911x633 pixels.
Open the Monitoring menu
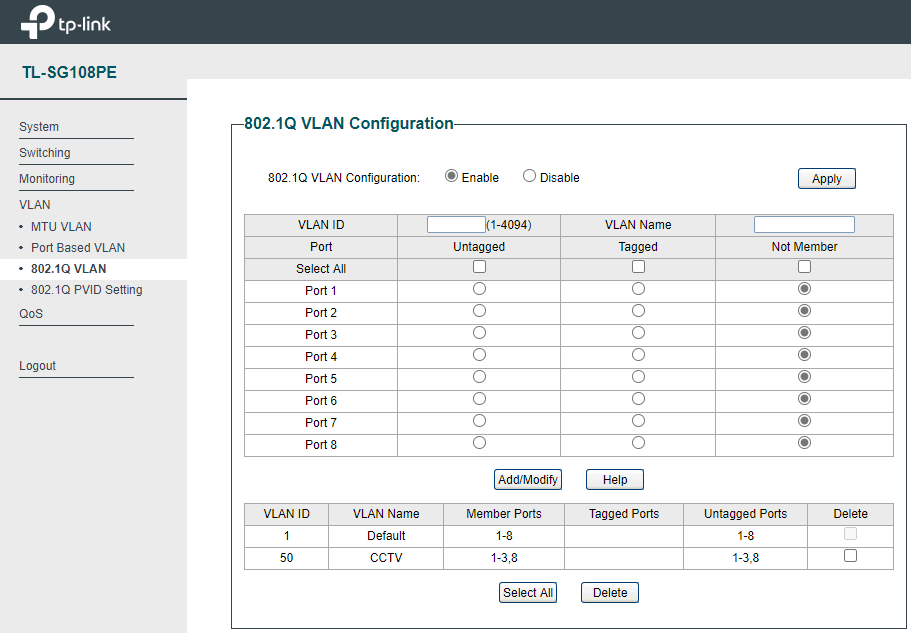coord(47,179)
